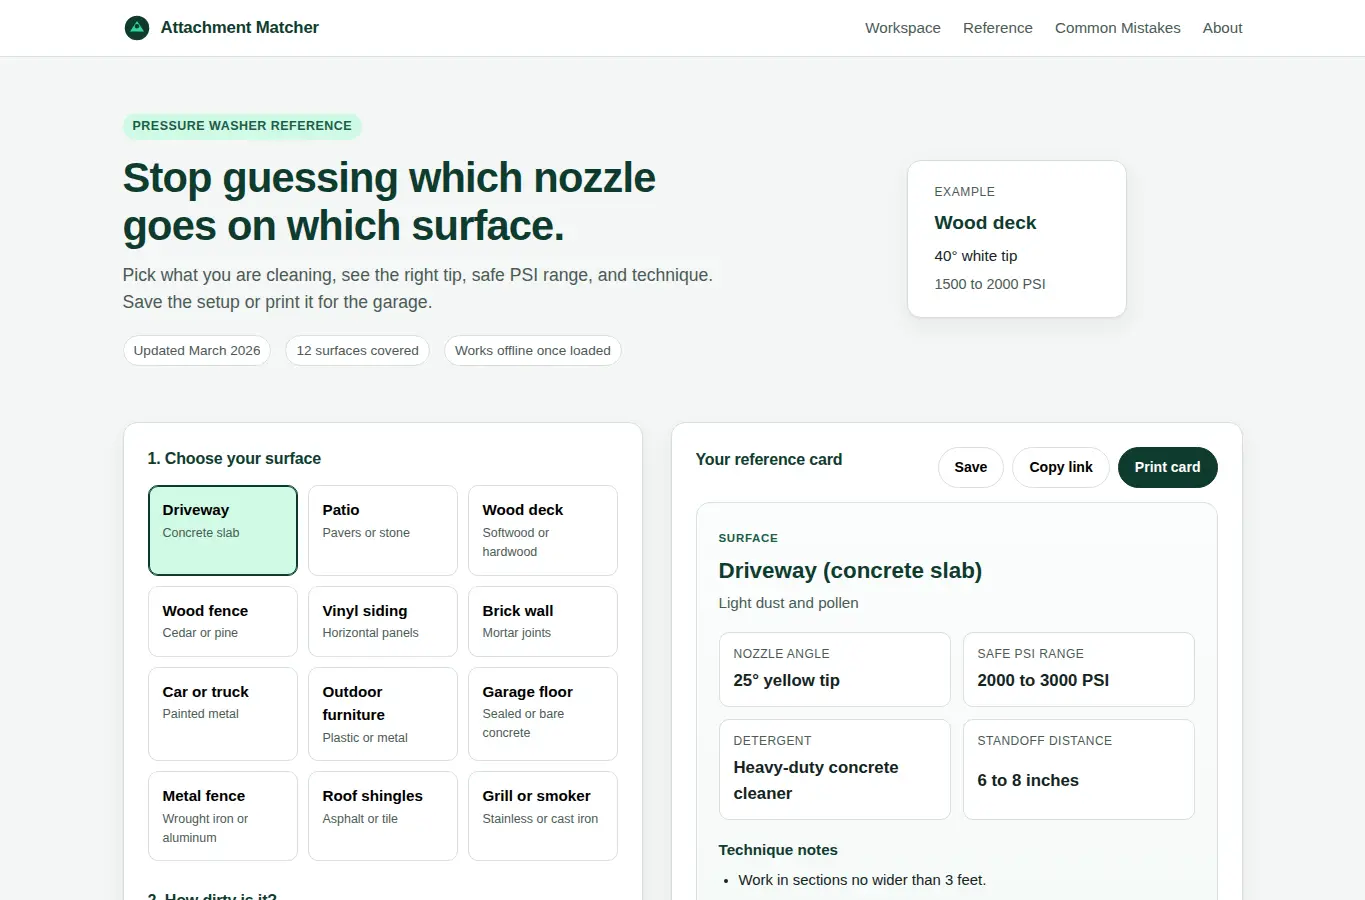The width and height of the screenshot is (1365, 900).
Task: Click the 40° white tip example text
Action: (976, 256)
